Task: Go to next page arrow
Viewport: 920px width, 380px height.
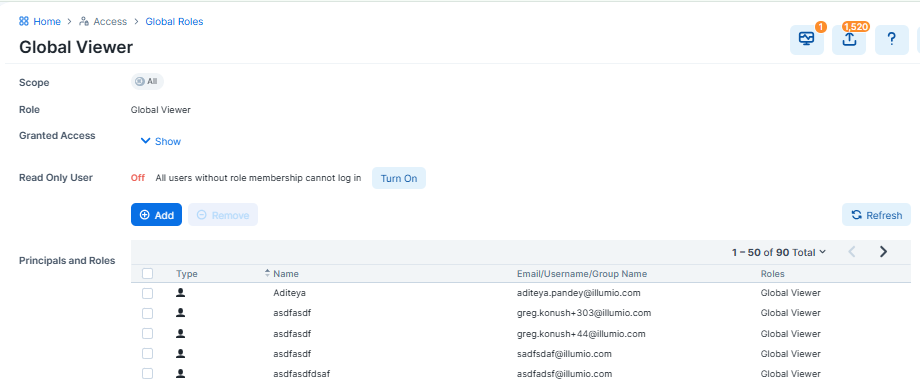Action: 883,252
